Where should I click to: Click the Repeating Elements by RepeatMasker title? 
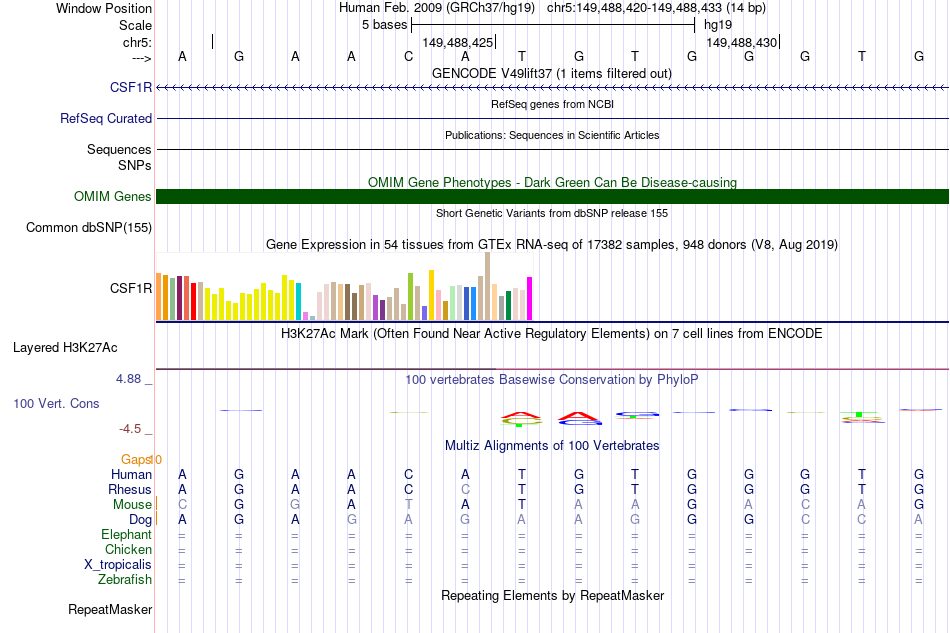point(553,595)
